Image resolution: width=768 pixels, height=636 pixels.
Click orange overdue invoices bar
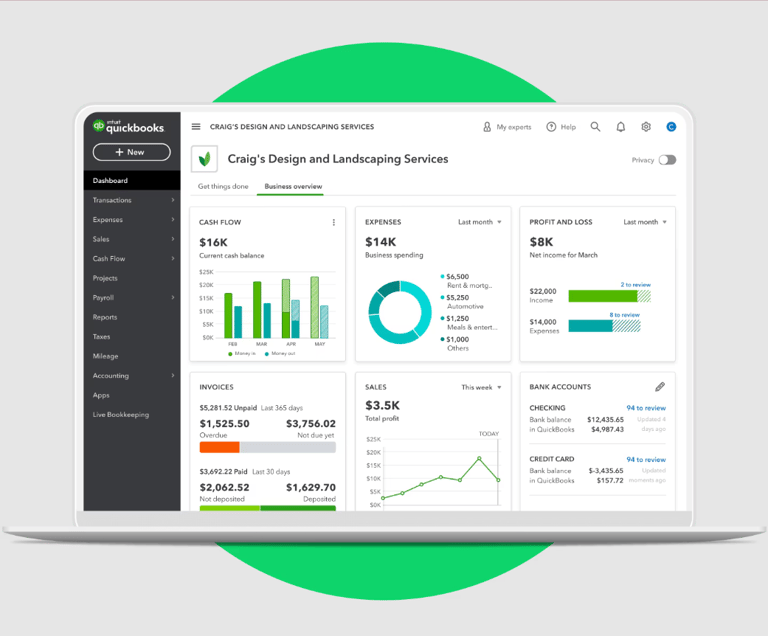tap(219, 447)
